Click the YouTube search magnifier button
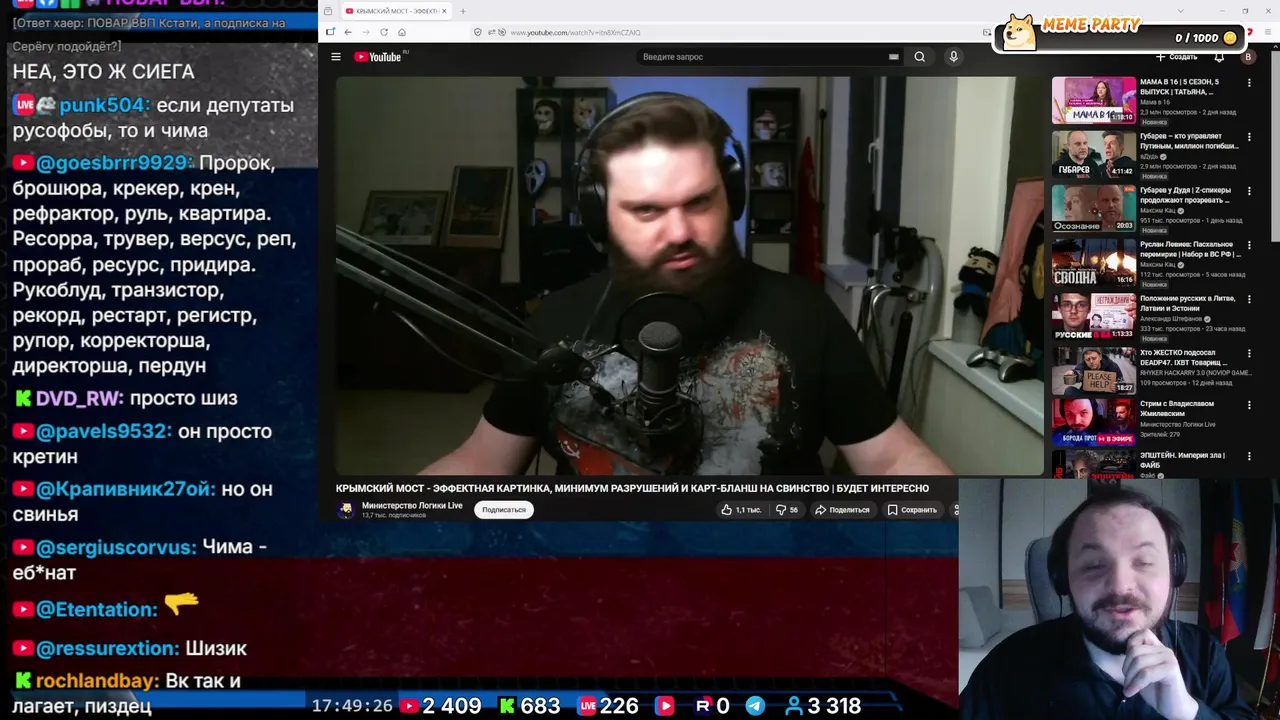 click(x=919, y=57)
